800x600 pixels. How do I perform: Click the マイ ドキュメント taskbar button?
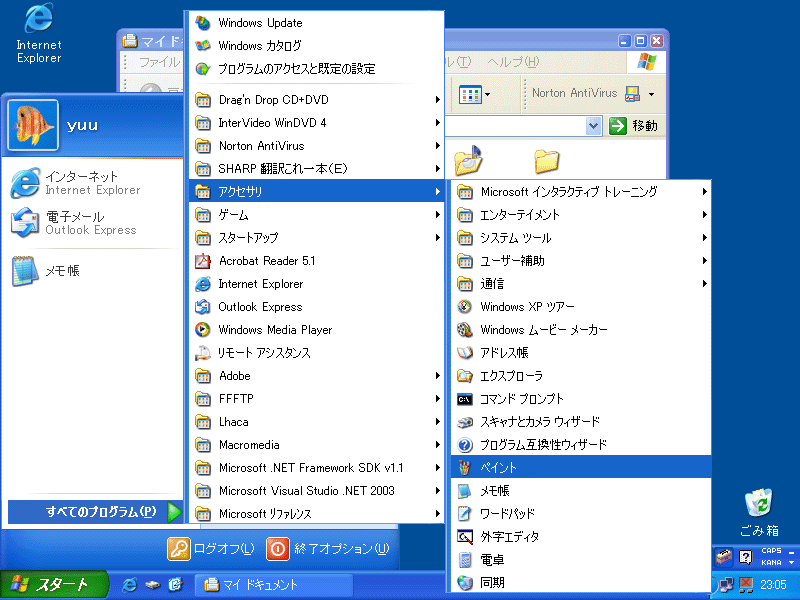(x=274, y=585)
